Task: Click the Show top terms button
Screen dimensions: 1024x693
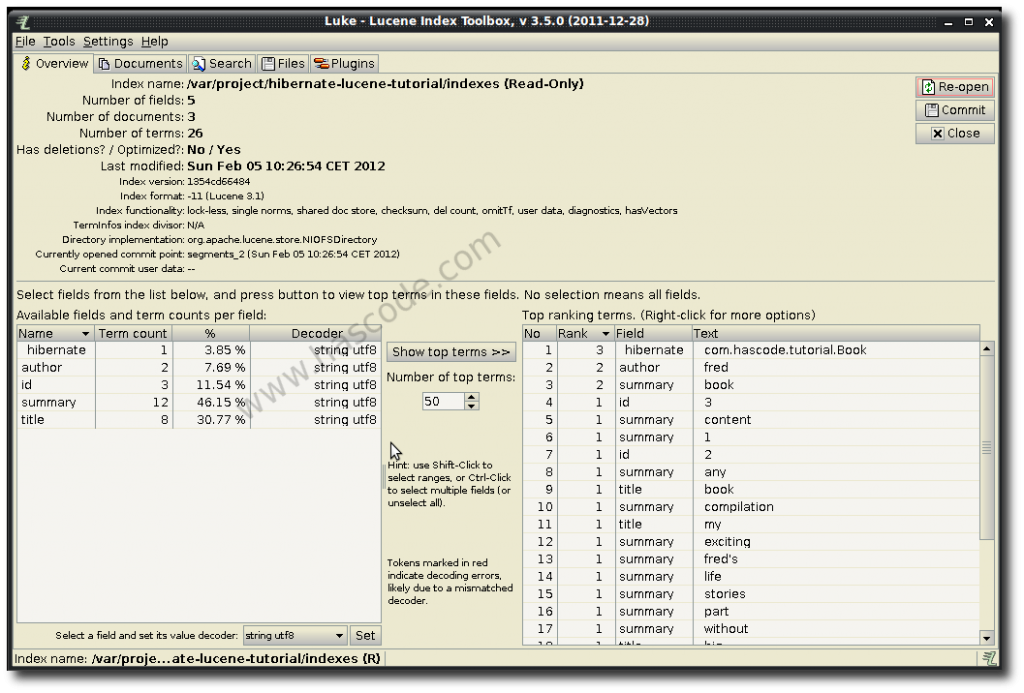Action: click(451, 352)
